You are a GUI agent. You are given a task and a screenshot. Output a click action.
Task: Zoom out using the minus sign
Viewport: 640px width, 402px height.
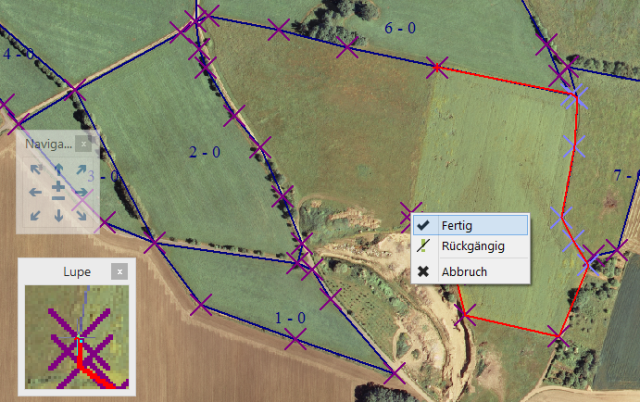[x=58, y=197]
